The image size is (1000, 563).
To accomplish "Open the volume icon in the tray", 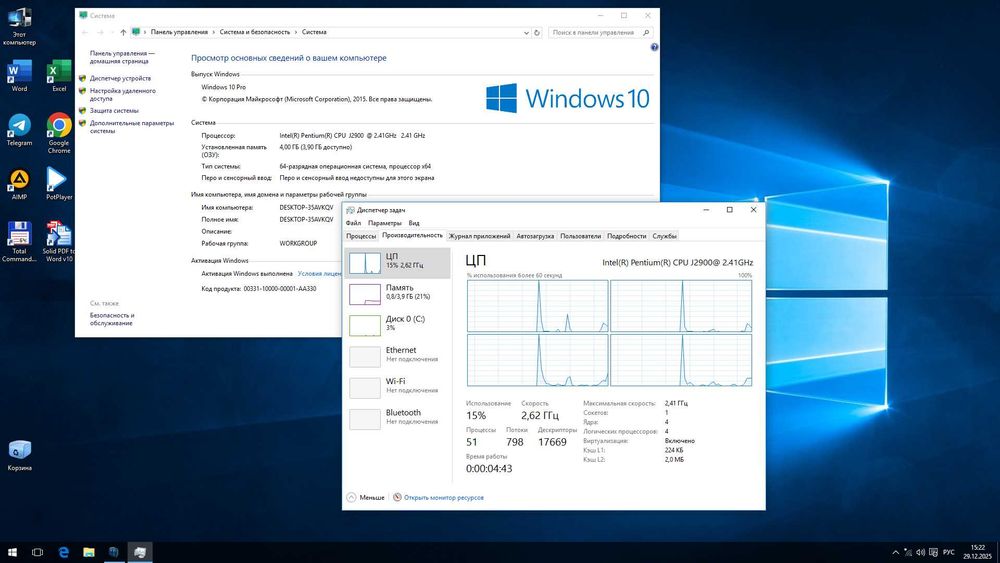I will pos(920,552).
